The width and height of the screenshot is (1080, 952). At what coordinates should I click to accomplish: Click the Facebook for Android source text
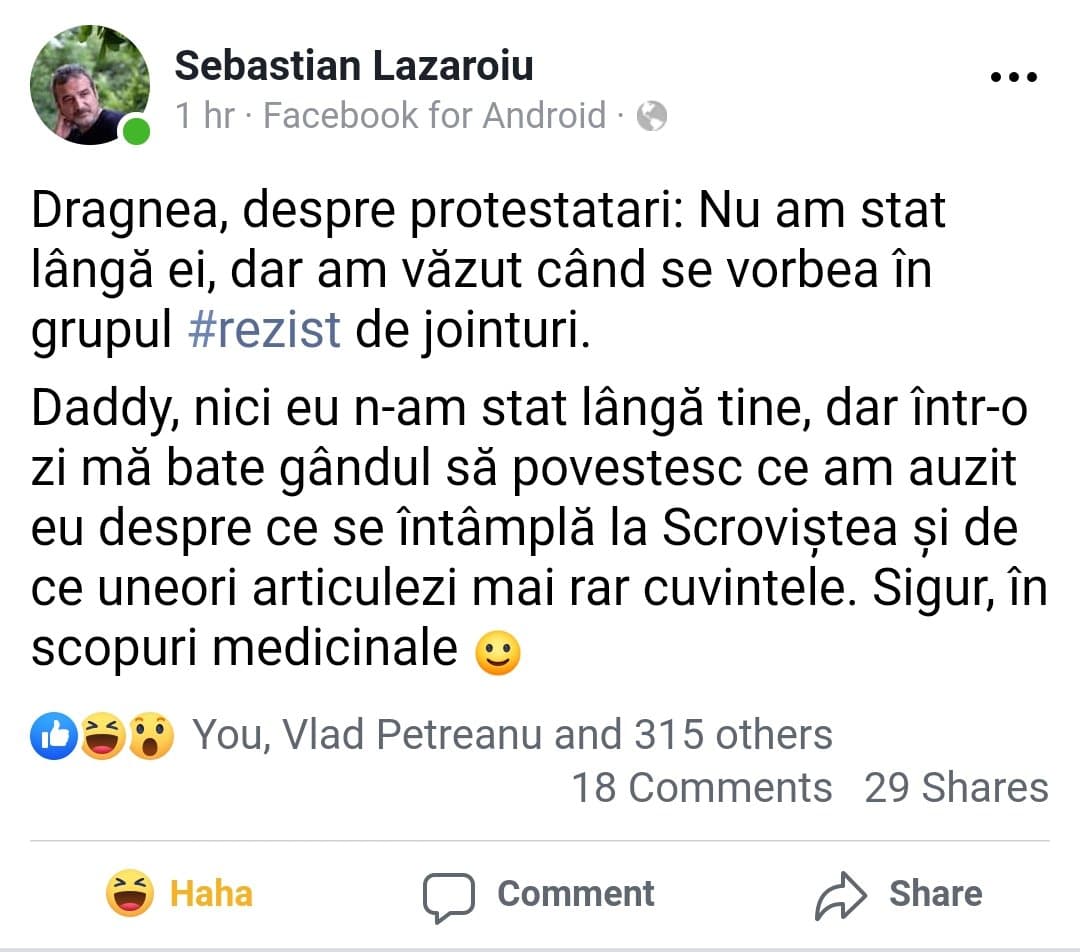435,115
